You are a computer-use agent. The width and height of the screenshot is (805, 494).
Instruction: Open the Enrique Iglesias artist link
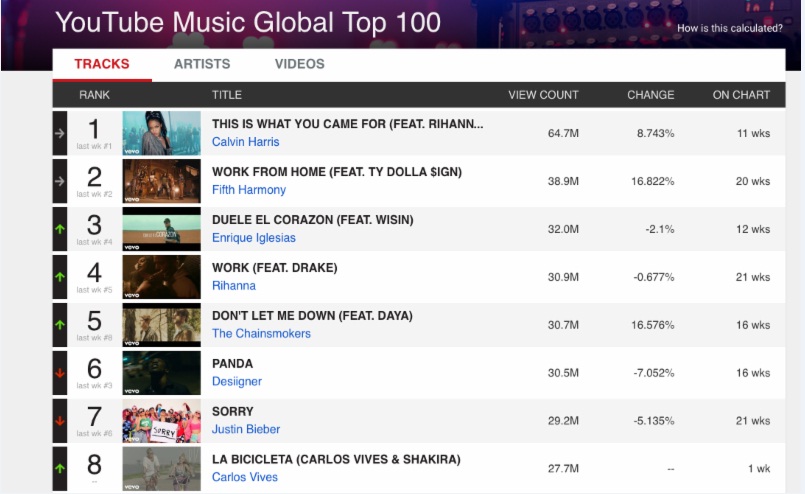254,238
